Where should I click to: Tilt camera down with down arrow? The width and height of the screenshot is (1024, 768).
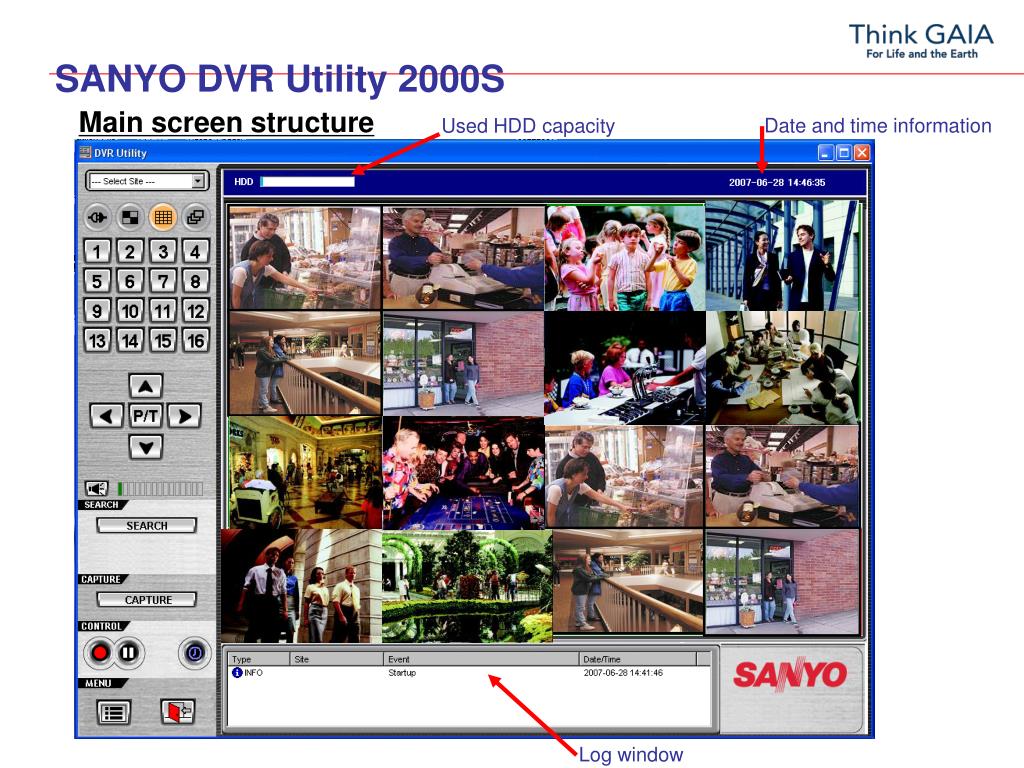(146, 447)
